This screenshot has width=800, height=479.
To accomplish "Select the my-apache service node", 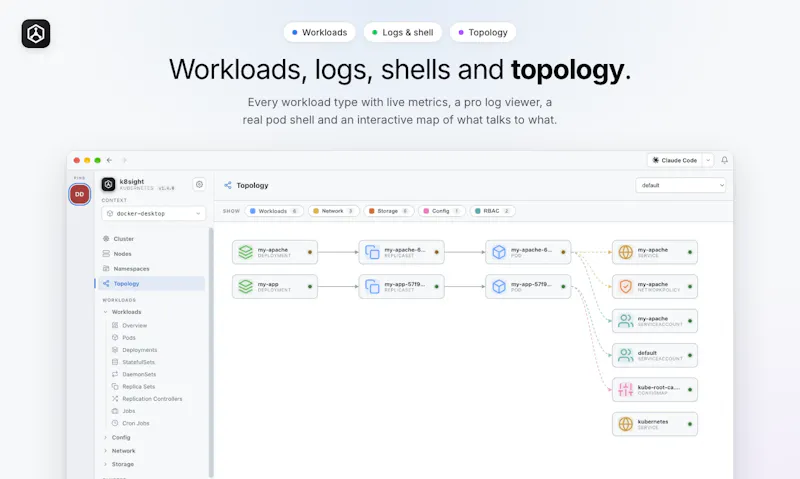I will click(x=655, y=252).
